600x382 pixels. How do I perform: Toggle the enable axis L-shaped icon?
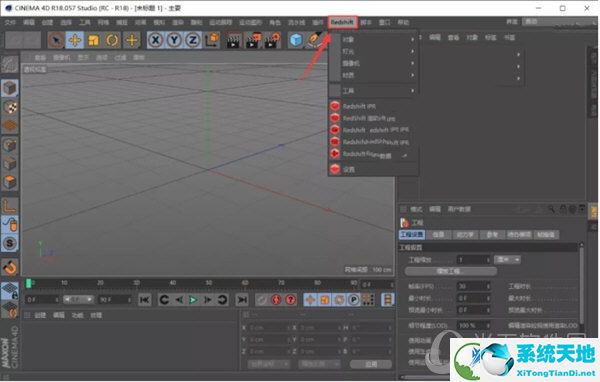10,206
